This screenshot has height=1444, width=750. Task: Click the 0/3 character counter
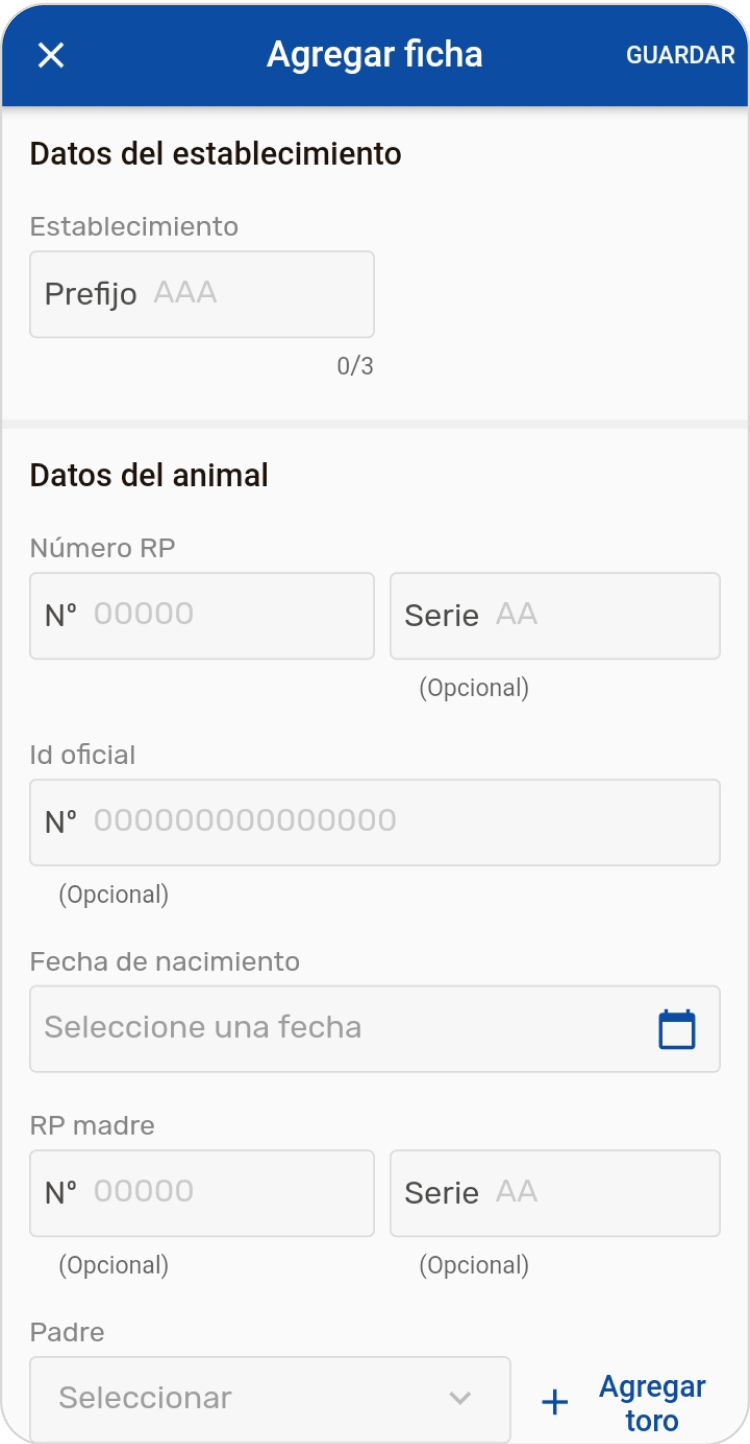[355, 367]
